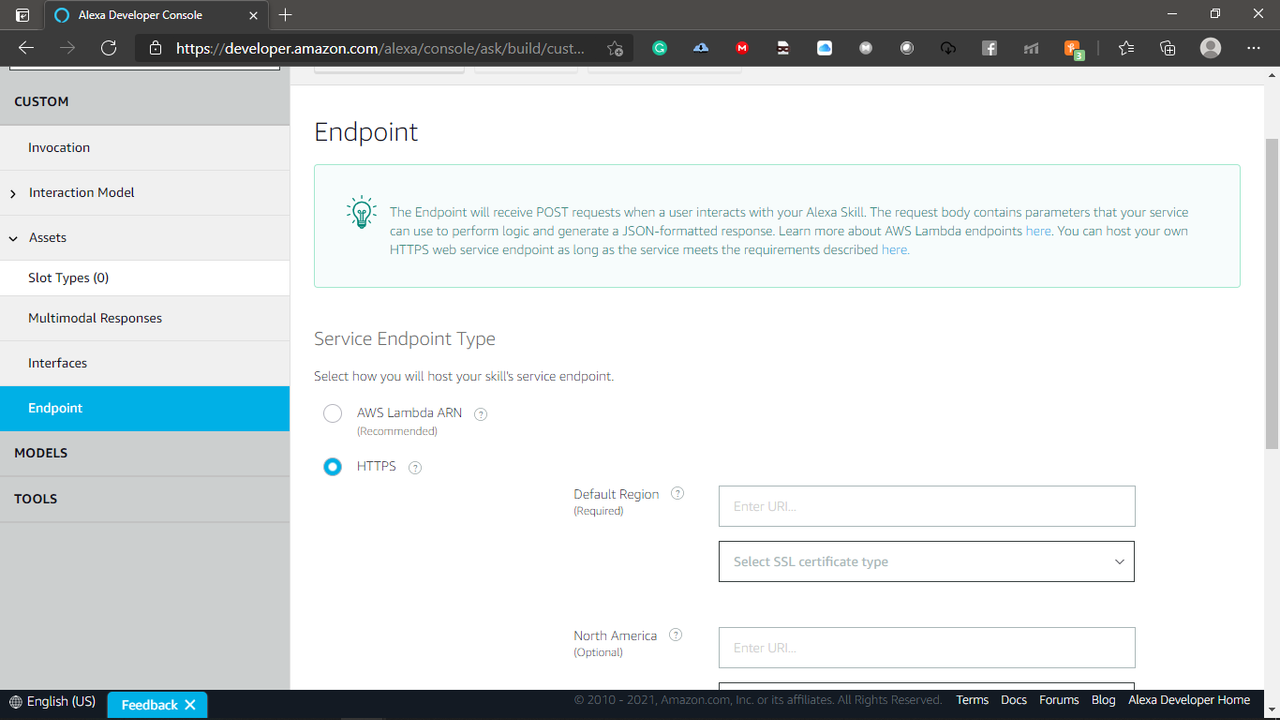Click the Default Region URI input field
Image resolution: width=1280 pixels, height=720 pixels.
(927, 506)
